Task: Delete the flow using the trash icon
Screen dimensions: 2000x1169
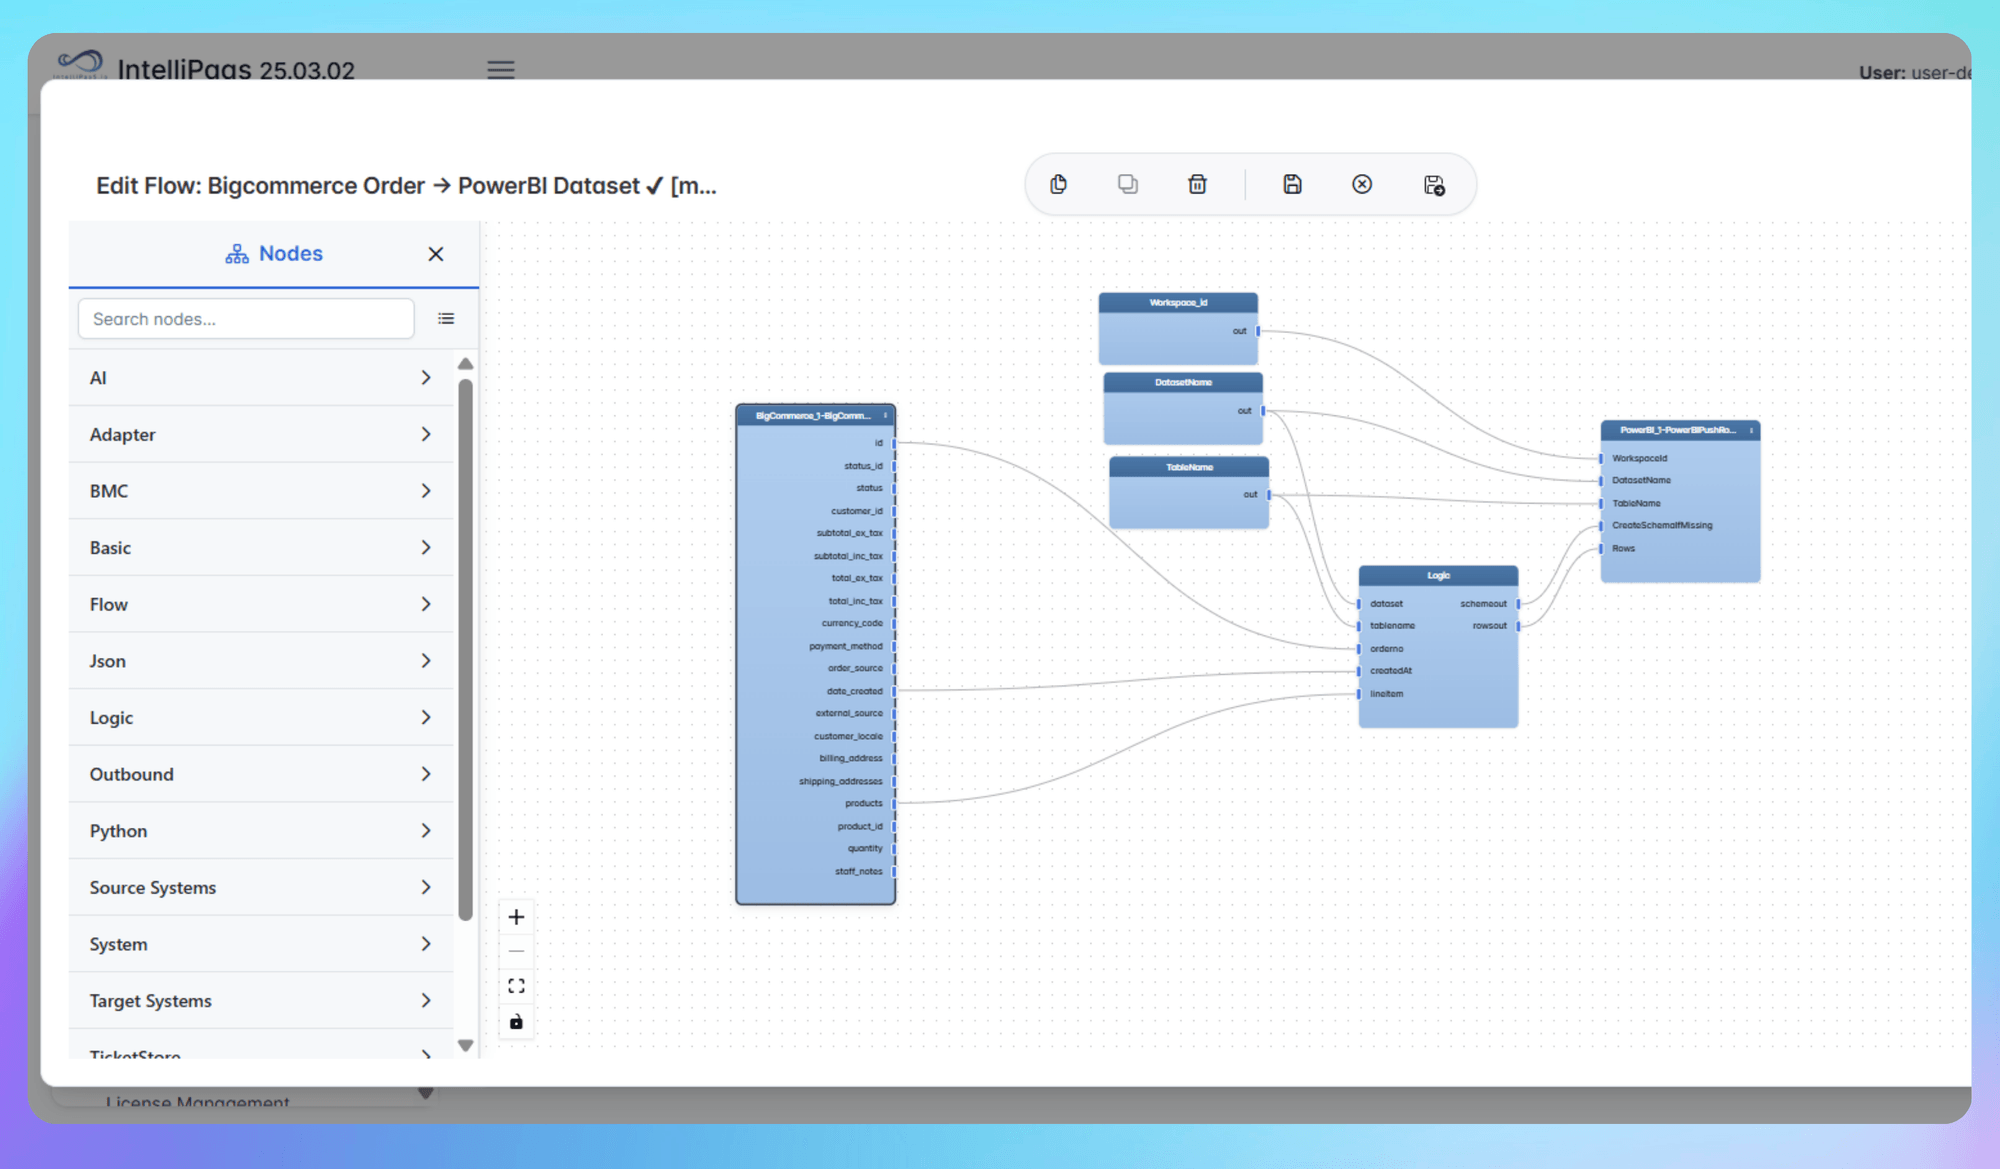Action: tap(1197, 184)
